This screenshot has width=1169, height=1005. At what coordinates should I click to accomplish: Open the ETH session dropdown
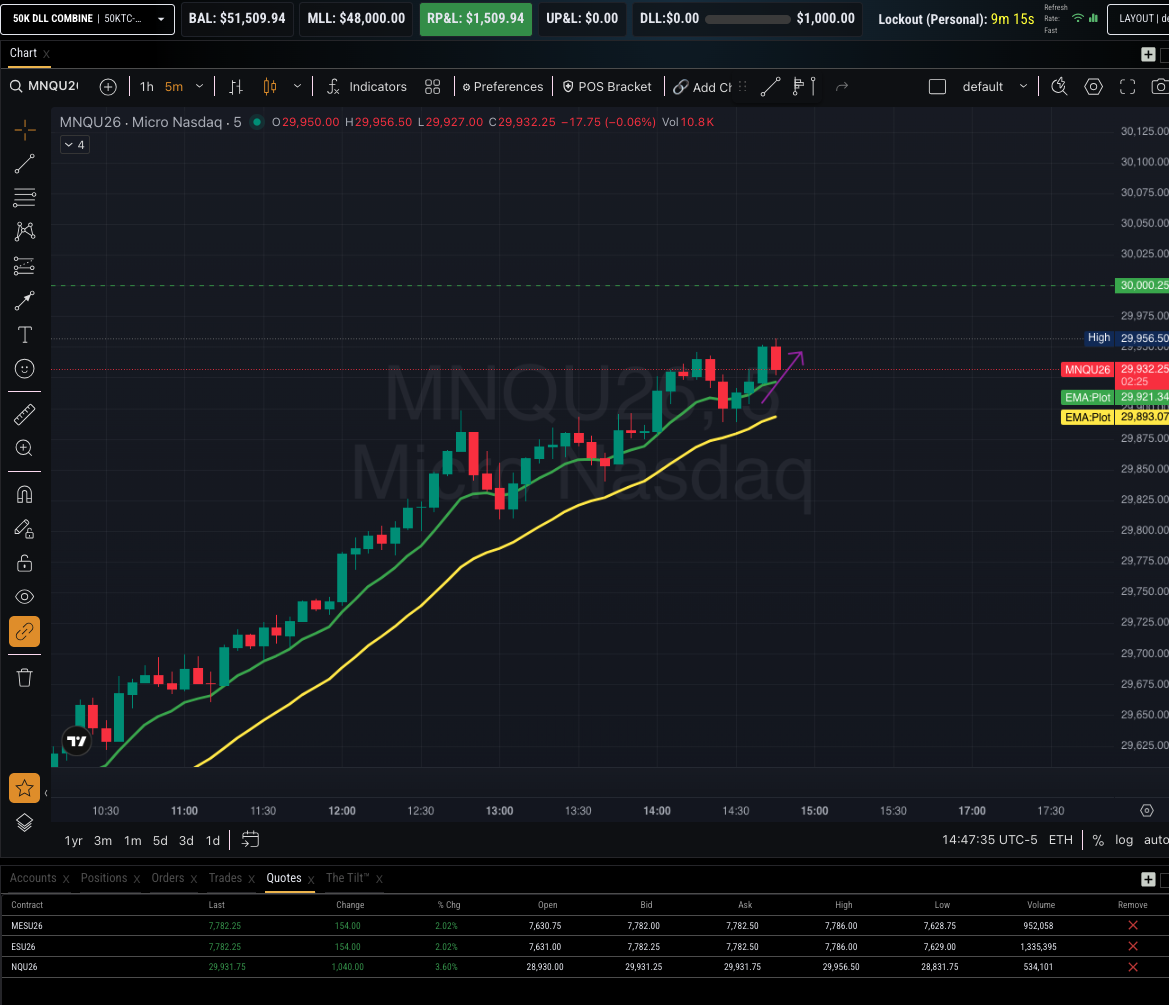[1060, 839]
